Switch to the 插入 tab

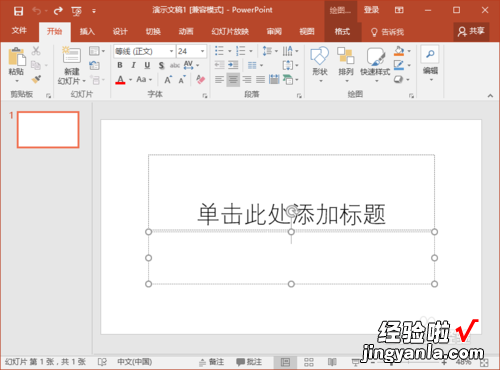(x=87, y=32)
